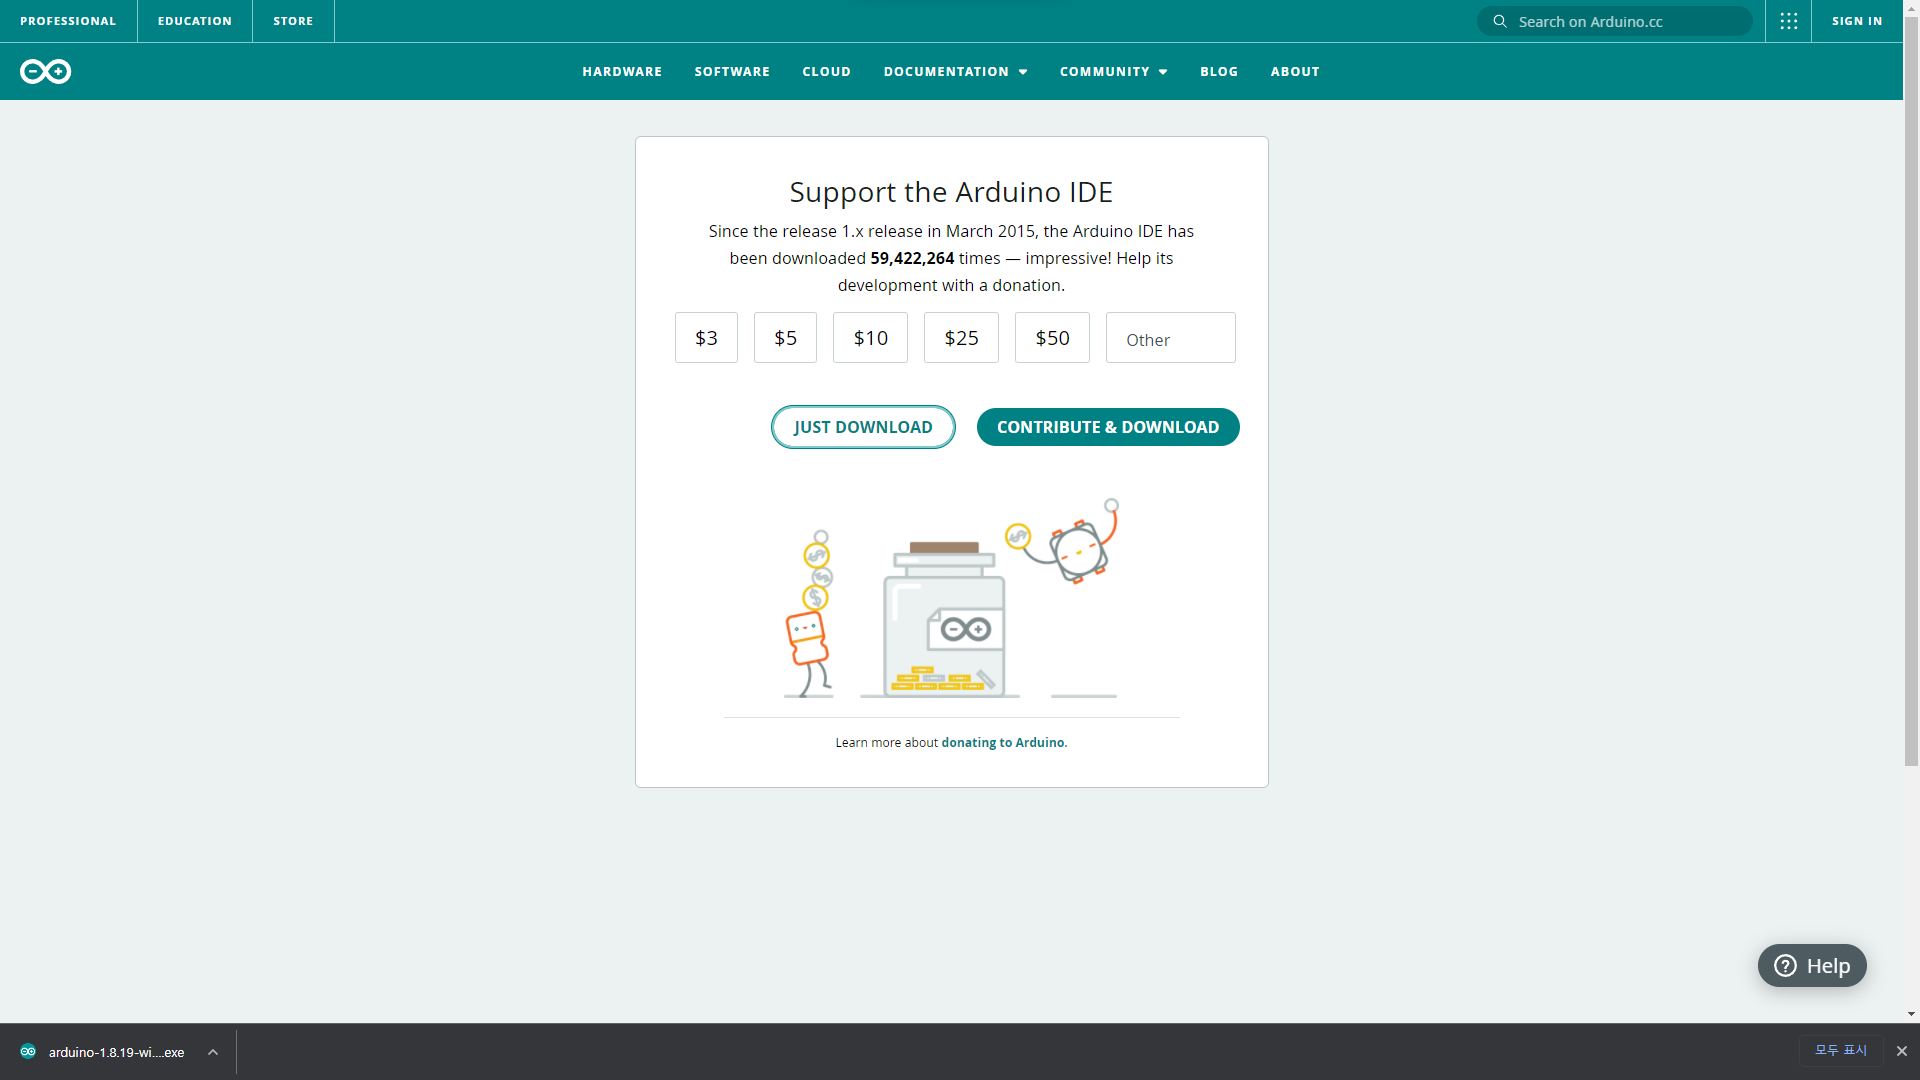Select the $3 donation amount

pyautogui.click(x=706, y=338)
